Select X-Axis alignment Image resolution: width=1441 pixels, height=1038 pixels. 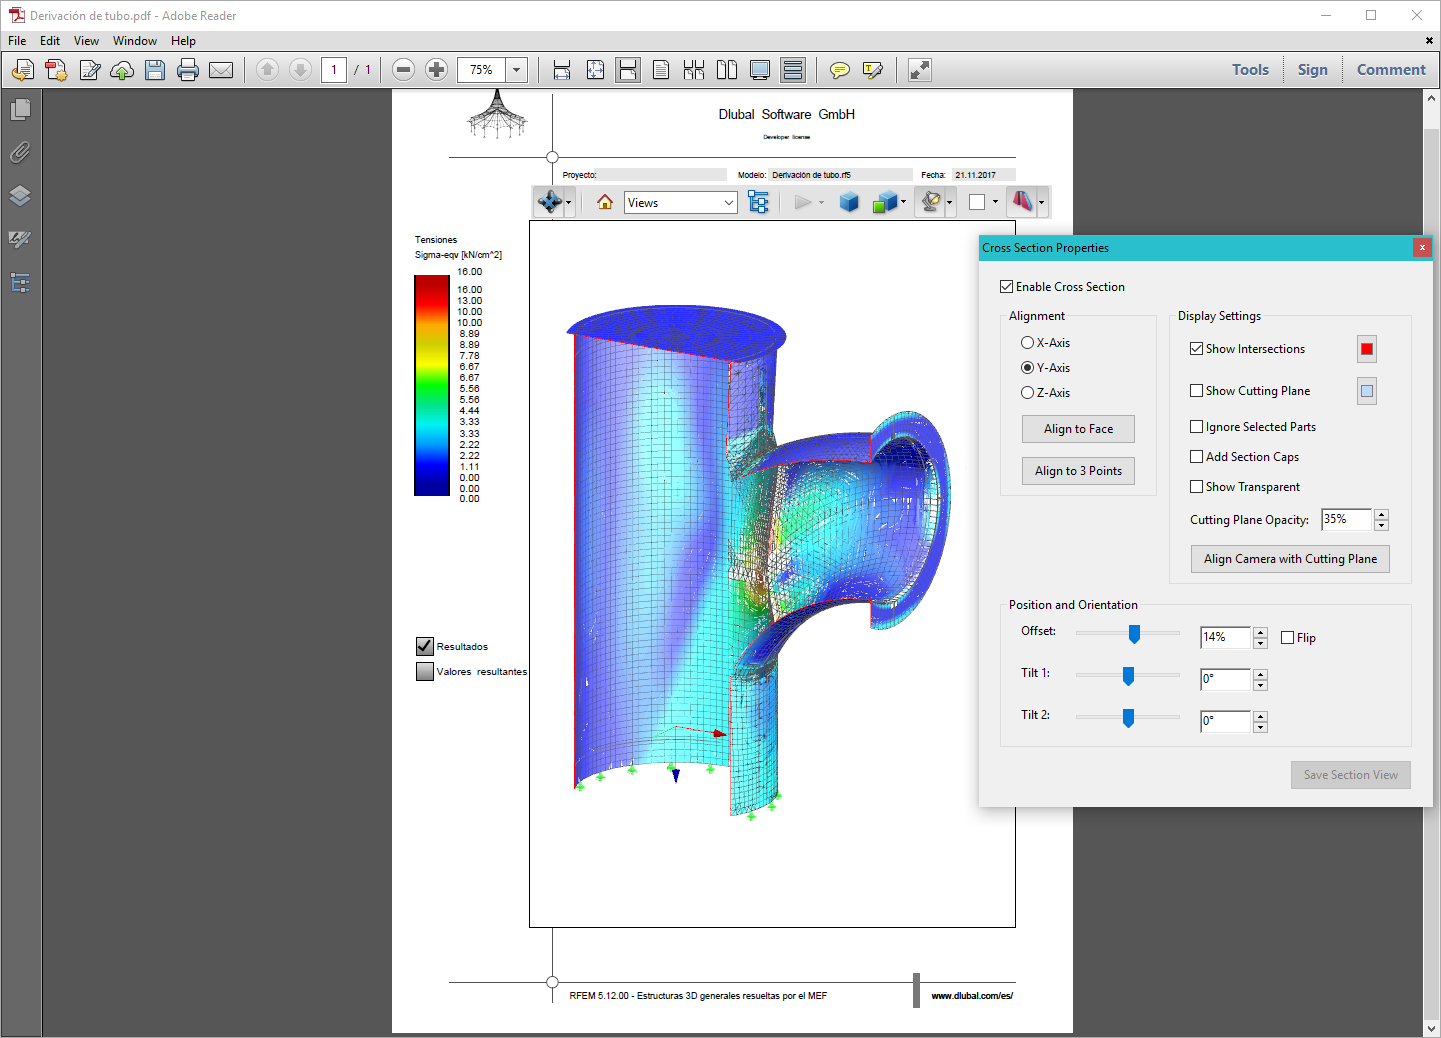point(1027,343)
